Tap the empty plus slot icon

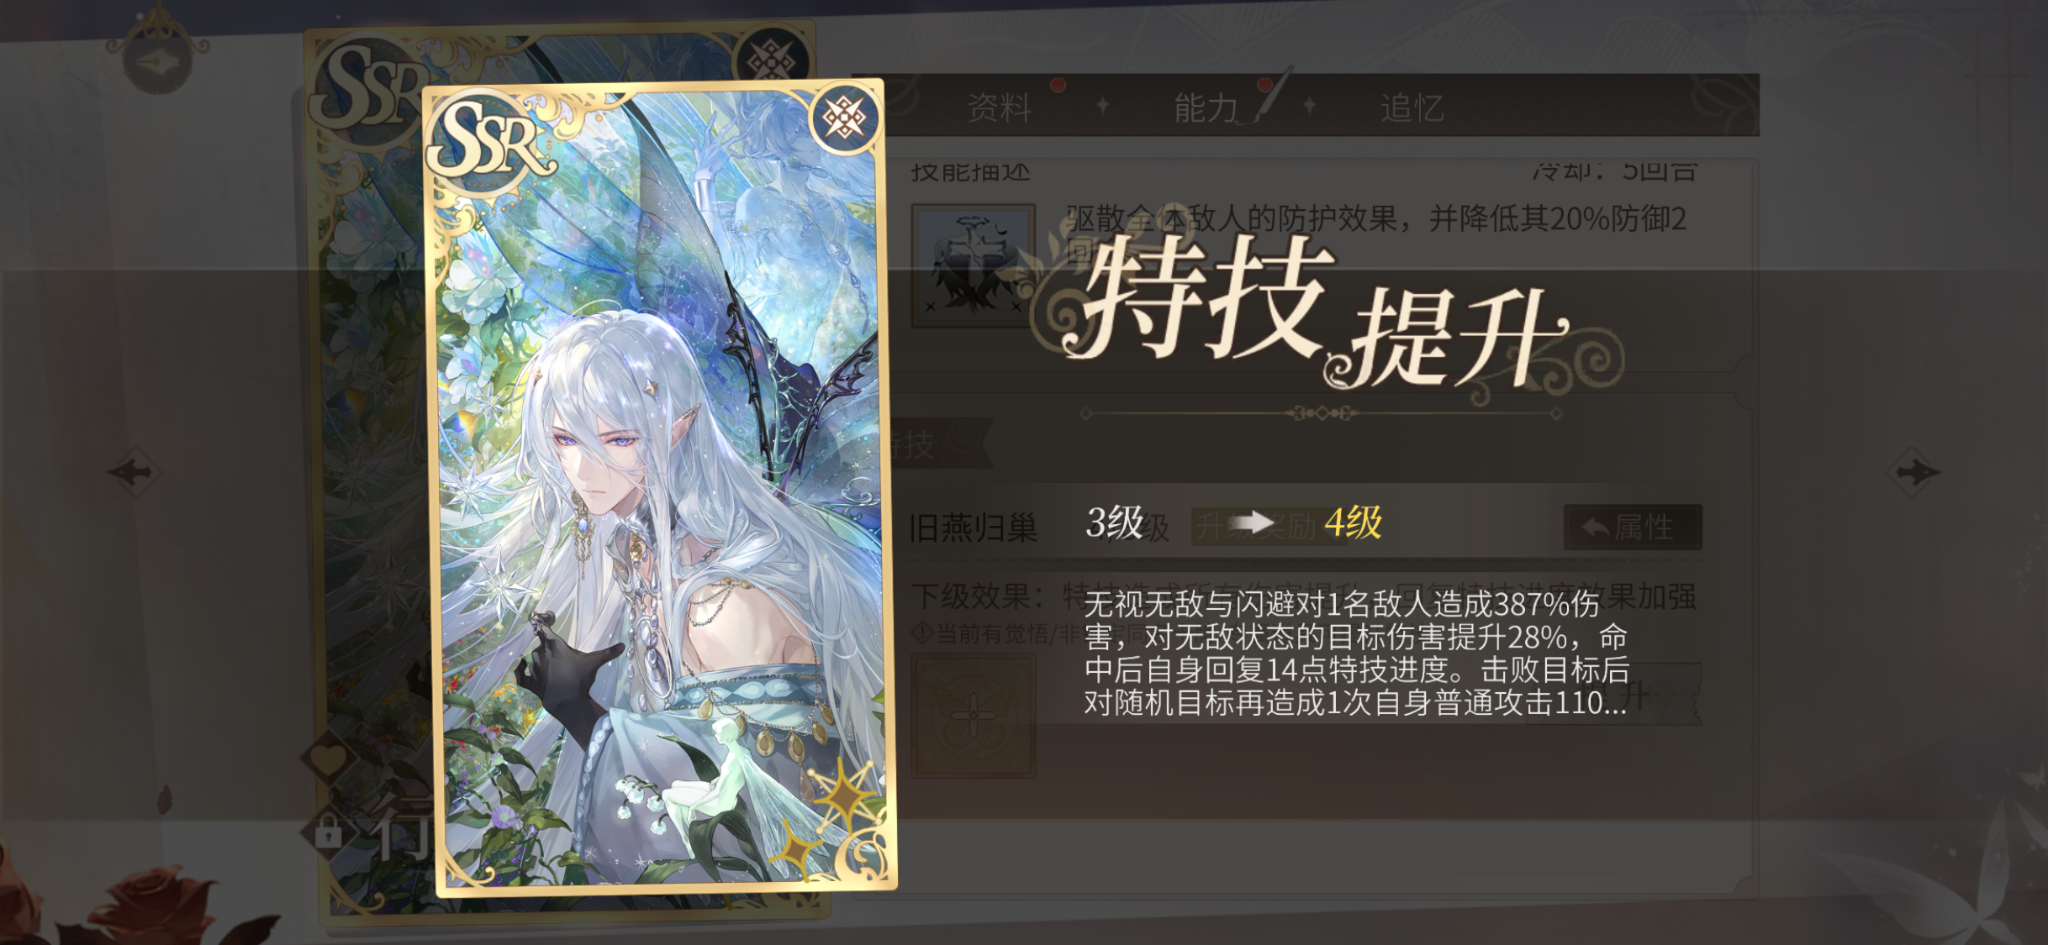pos(973,716)
